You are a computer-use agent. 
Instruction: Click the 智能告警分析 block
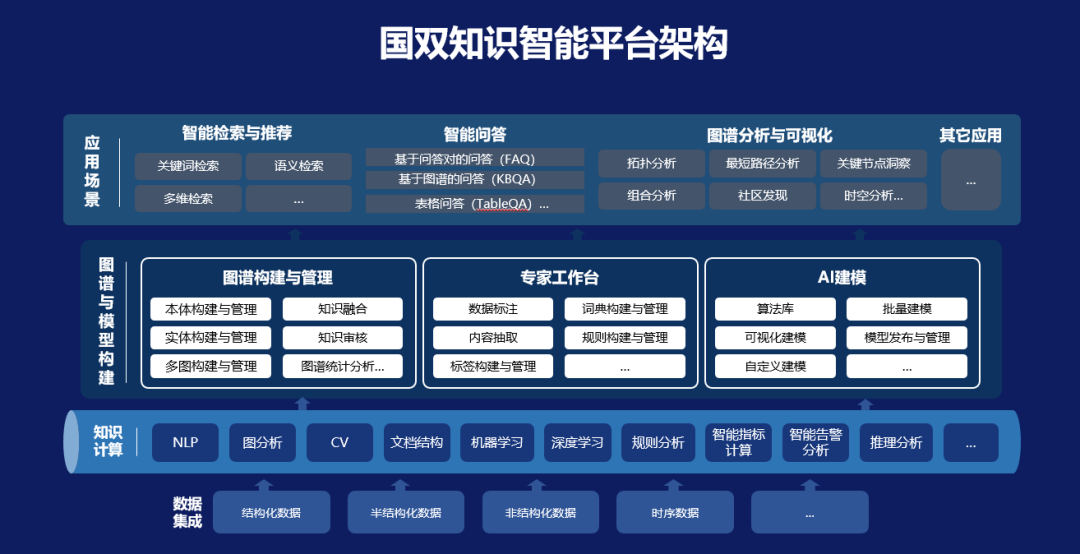click(x=815, y=443)
